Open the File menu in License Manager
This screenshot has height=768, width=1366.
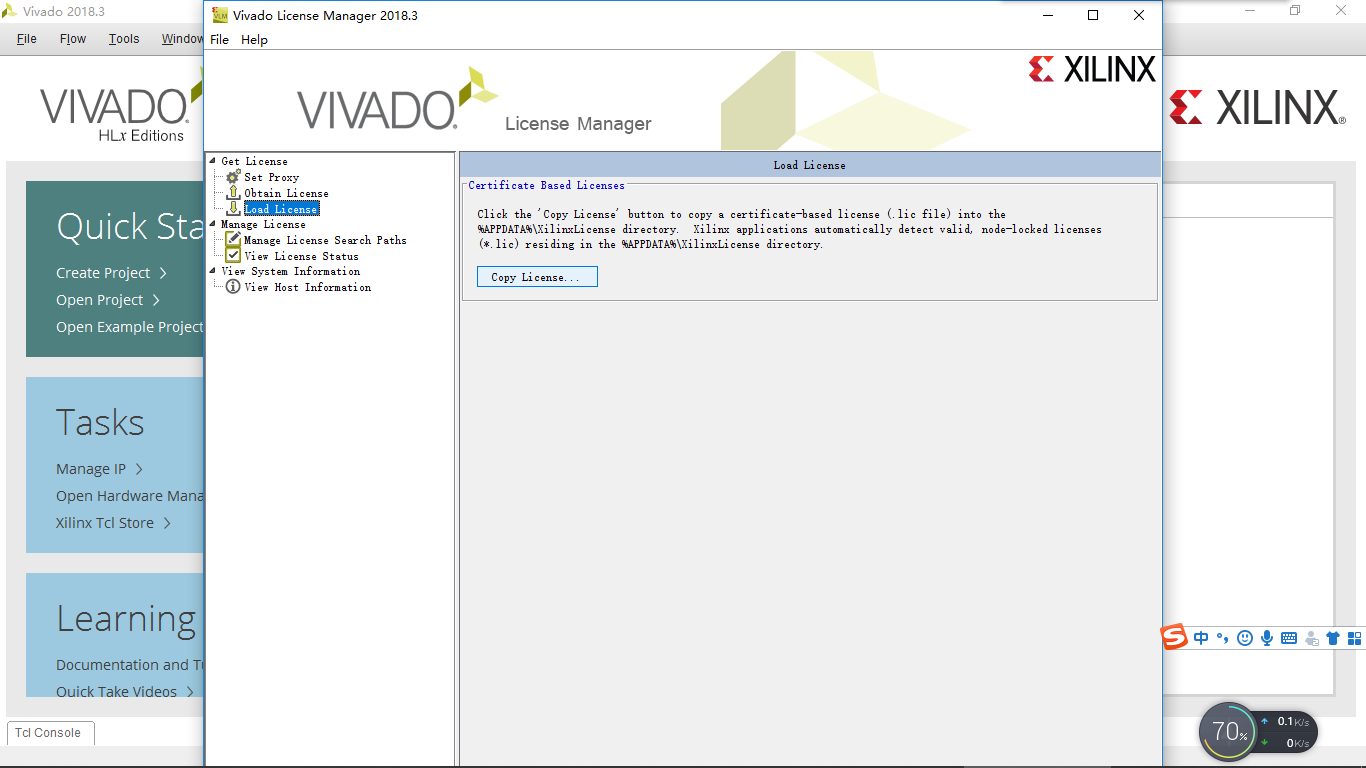click(219, 39)
